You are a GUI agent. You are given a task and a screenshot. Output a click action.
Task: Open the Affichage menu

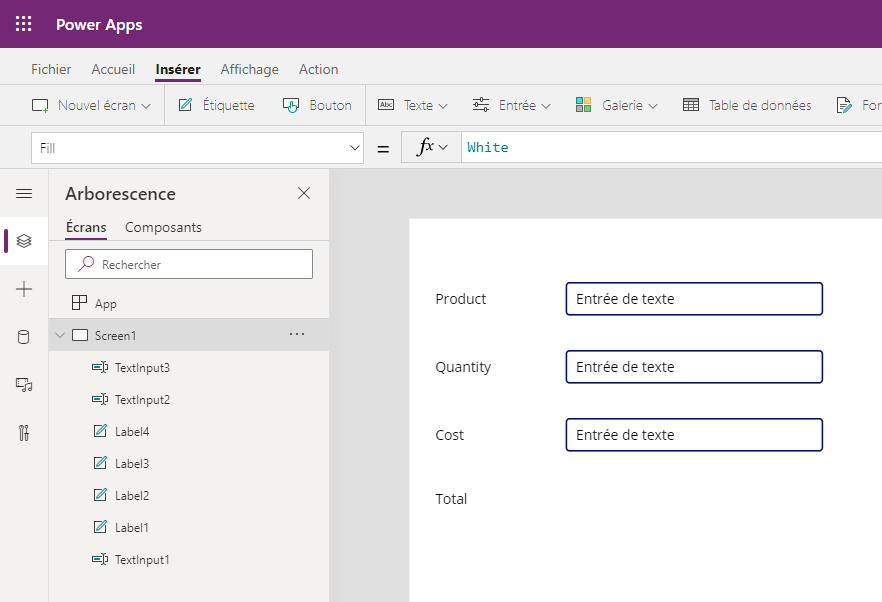point(249,69)
